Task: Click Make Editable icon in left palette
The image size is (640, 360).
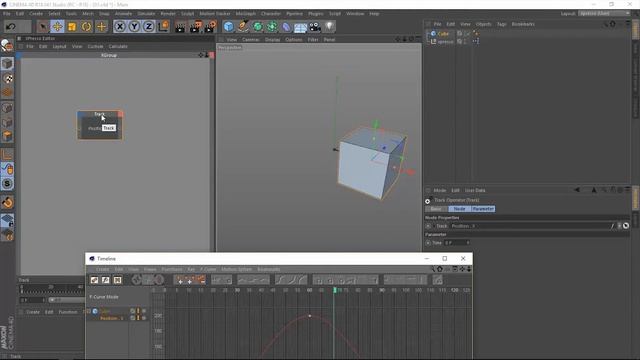Action: [x=7, y=45]
